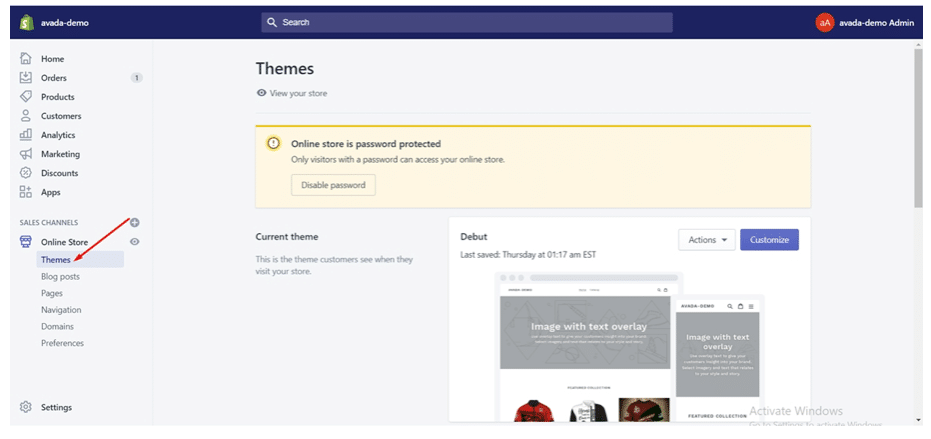This screenshot has width=931, height=439.
Task: Open Domains under Online Store
Action: click(x=57, y=326)
